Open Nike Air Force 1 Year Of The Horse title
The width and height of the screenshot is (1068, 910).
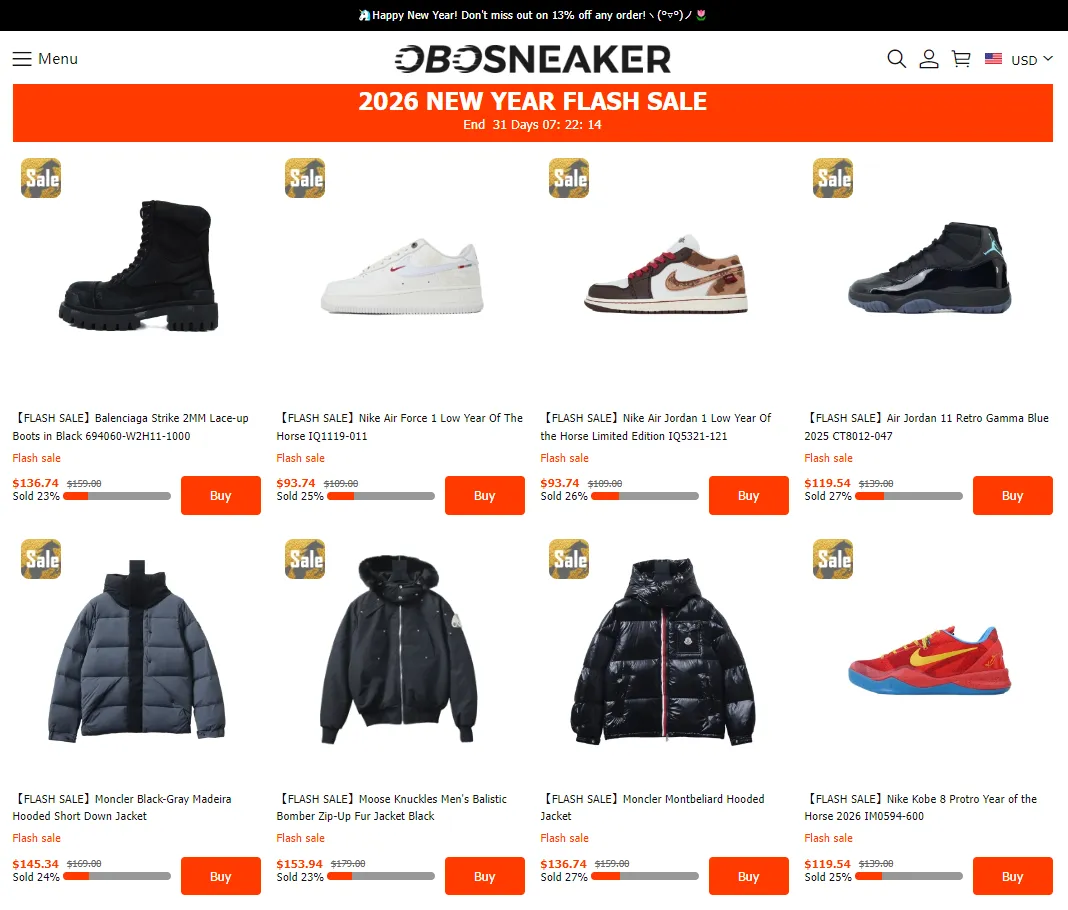pyautogui.click(x=400, y=427)
